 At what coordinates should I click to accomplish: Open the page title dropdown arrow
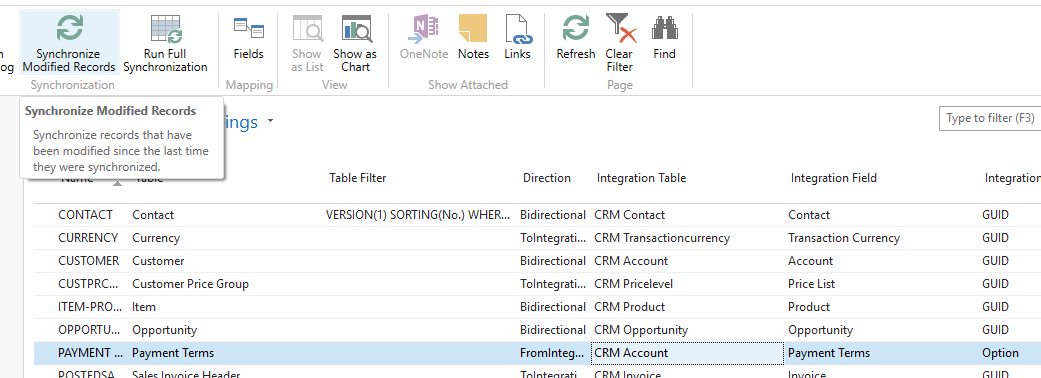click(x=270, y=122)
